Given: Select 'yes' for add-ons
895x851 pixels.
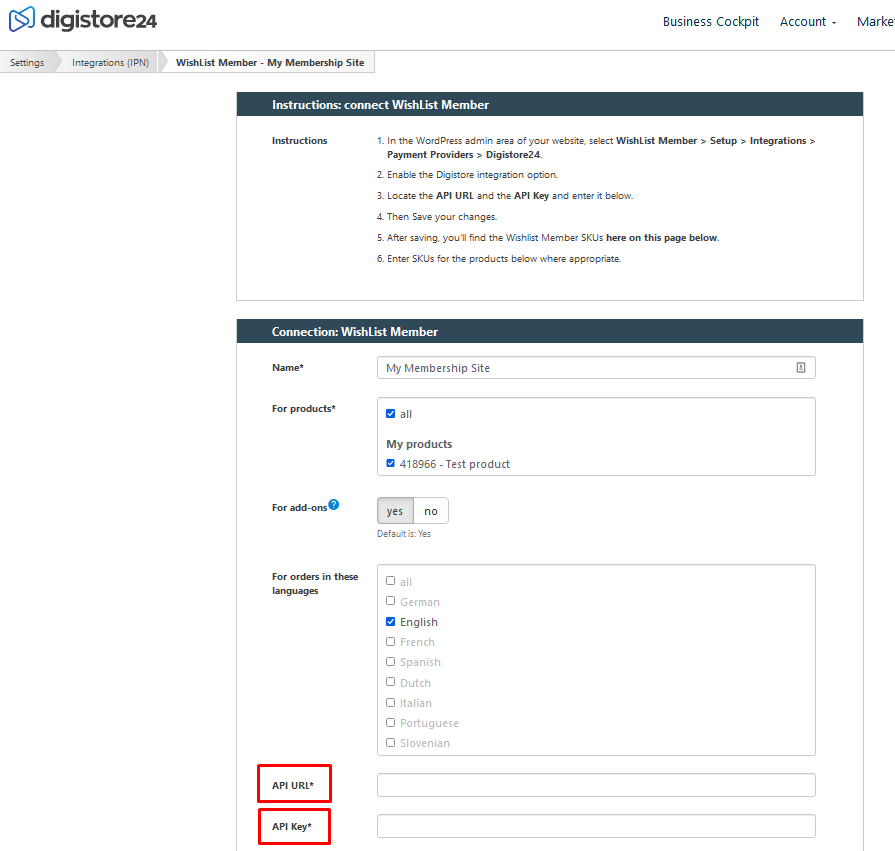Looking at the screenshot, I should point(395,511).
